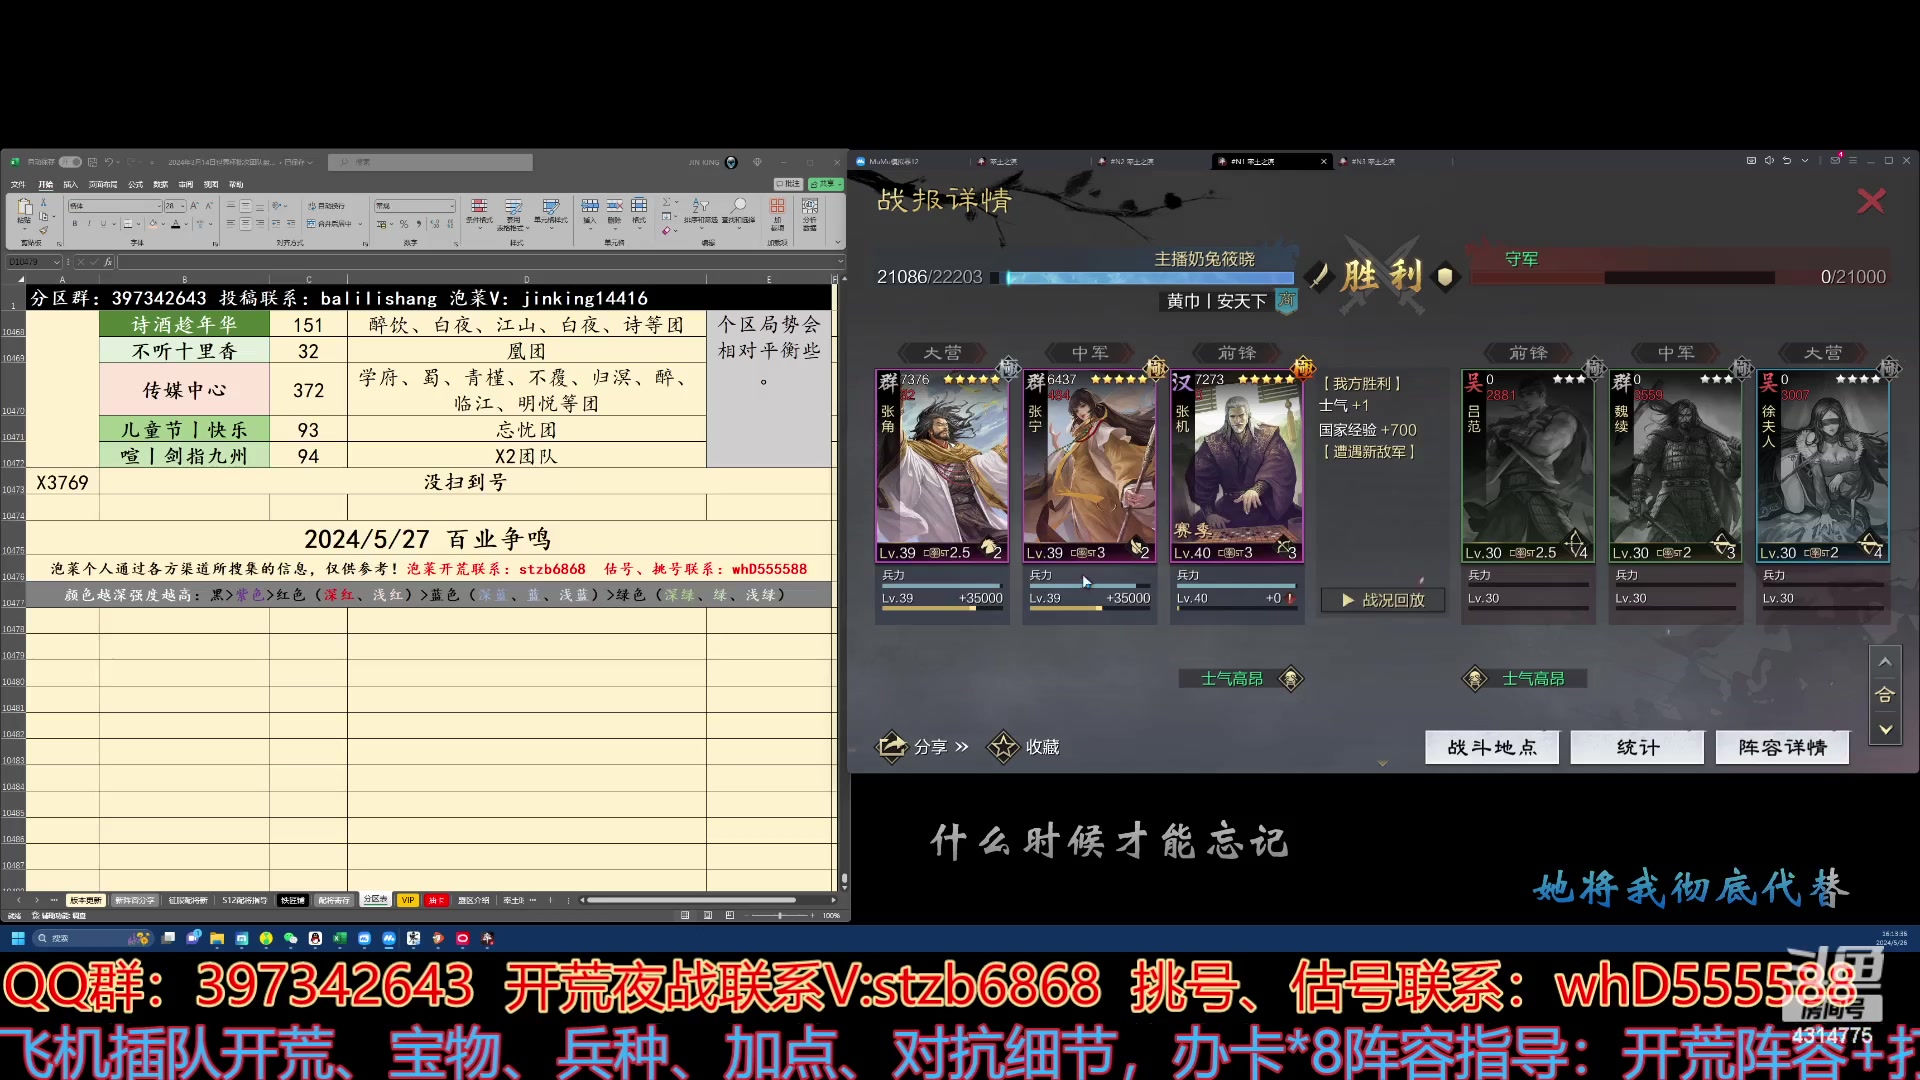Screen dimensions: 1920x1080
Task: Click the 战况回放 replay button
Action: [1383, 600]
